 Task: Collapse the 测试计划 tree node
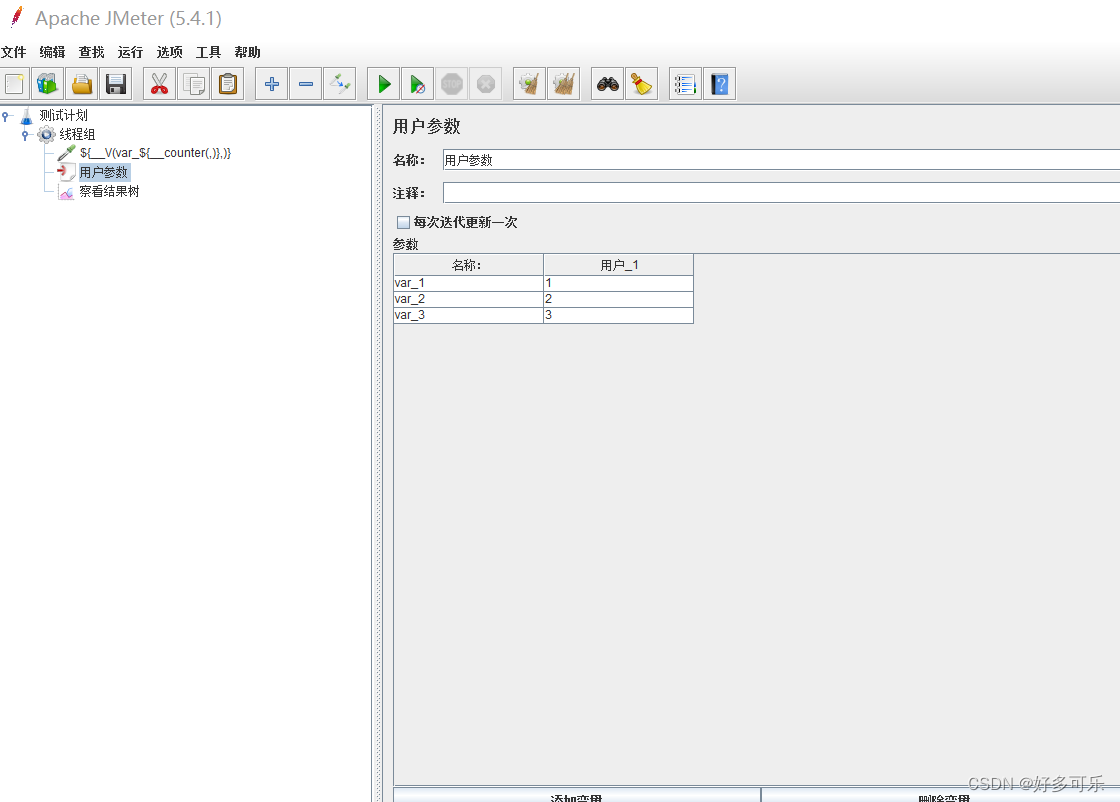[x=6, y=116]
